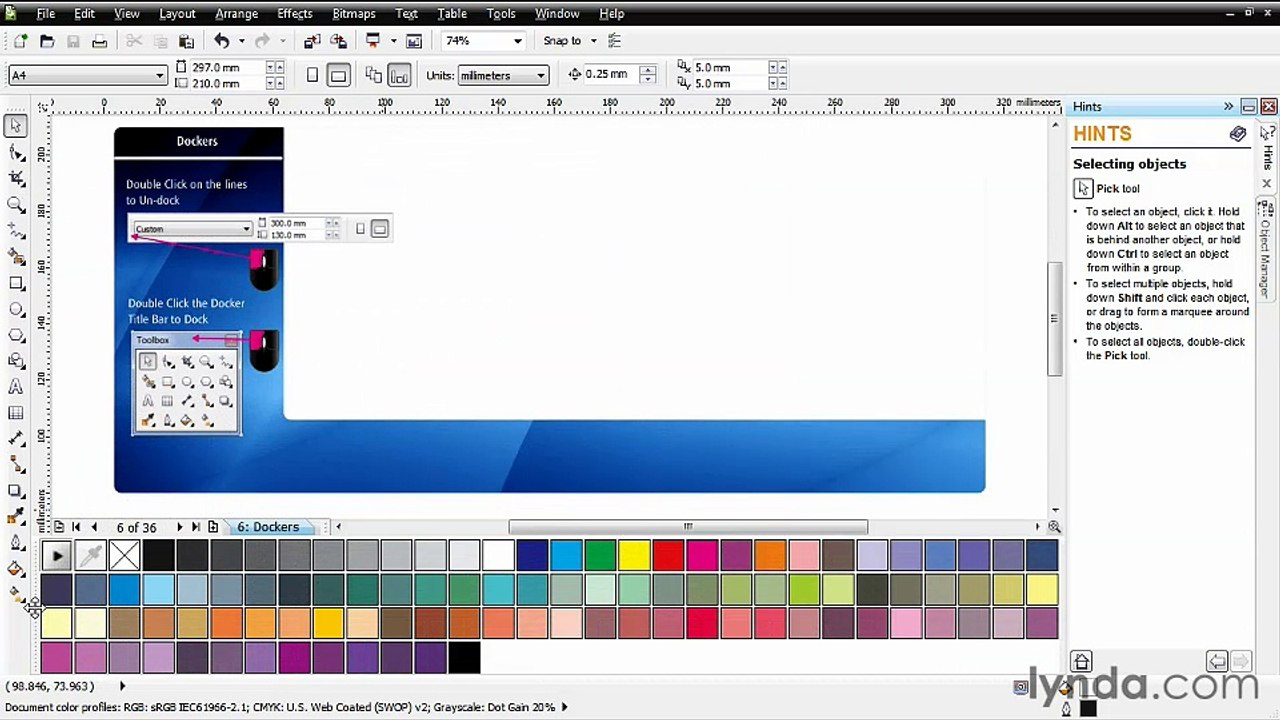Click the nudge offset 0.25 mm field

610,74
